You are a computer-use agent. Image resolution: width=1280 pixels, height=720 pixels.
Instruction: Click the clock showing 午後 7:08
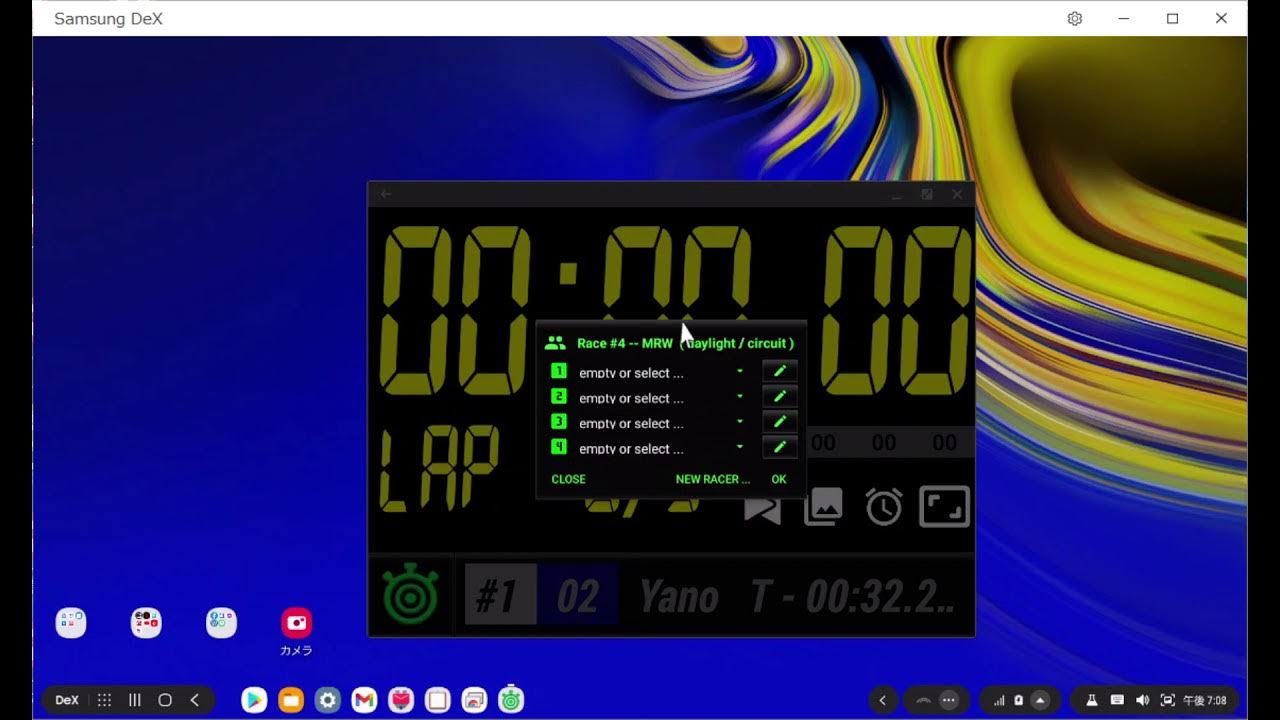pyautogui.click(x=1205, y=700)
